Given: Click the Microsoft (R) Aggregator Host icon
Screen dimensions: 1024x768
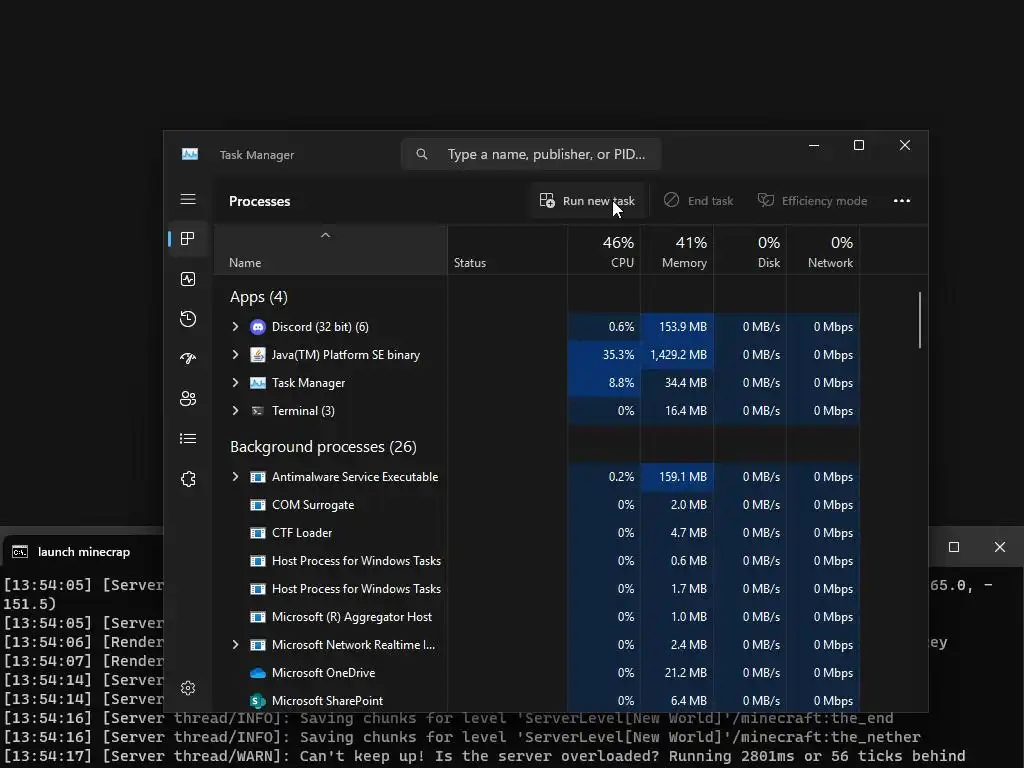Looking at the screenshot, I should (258, 616).
